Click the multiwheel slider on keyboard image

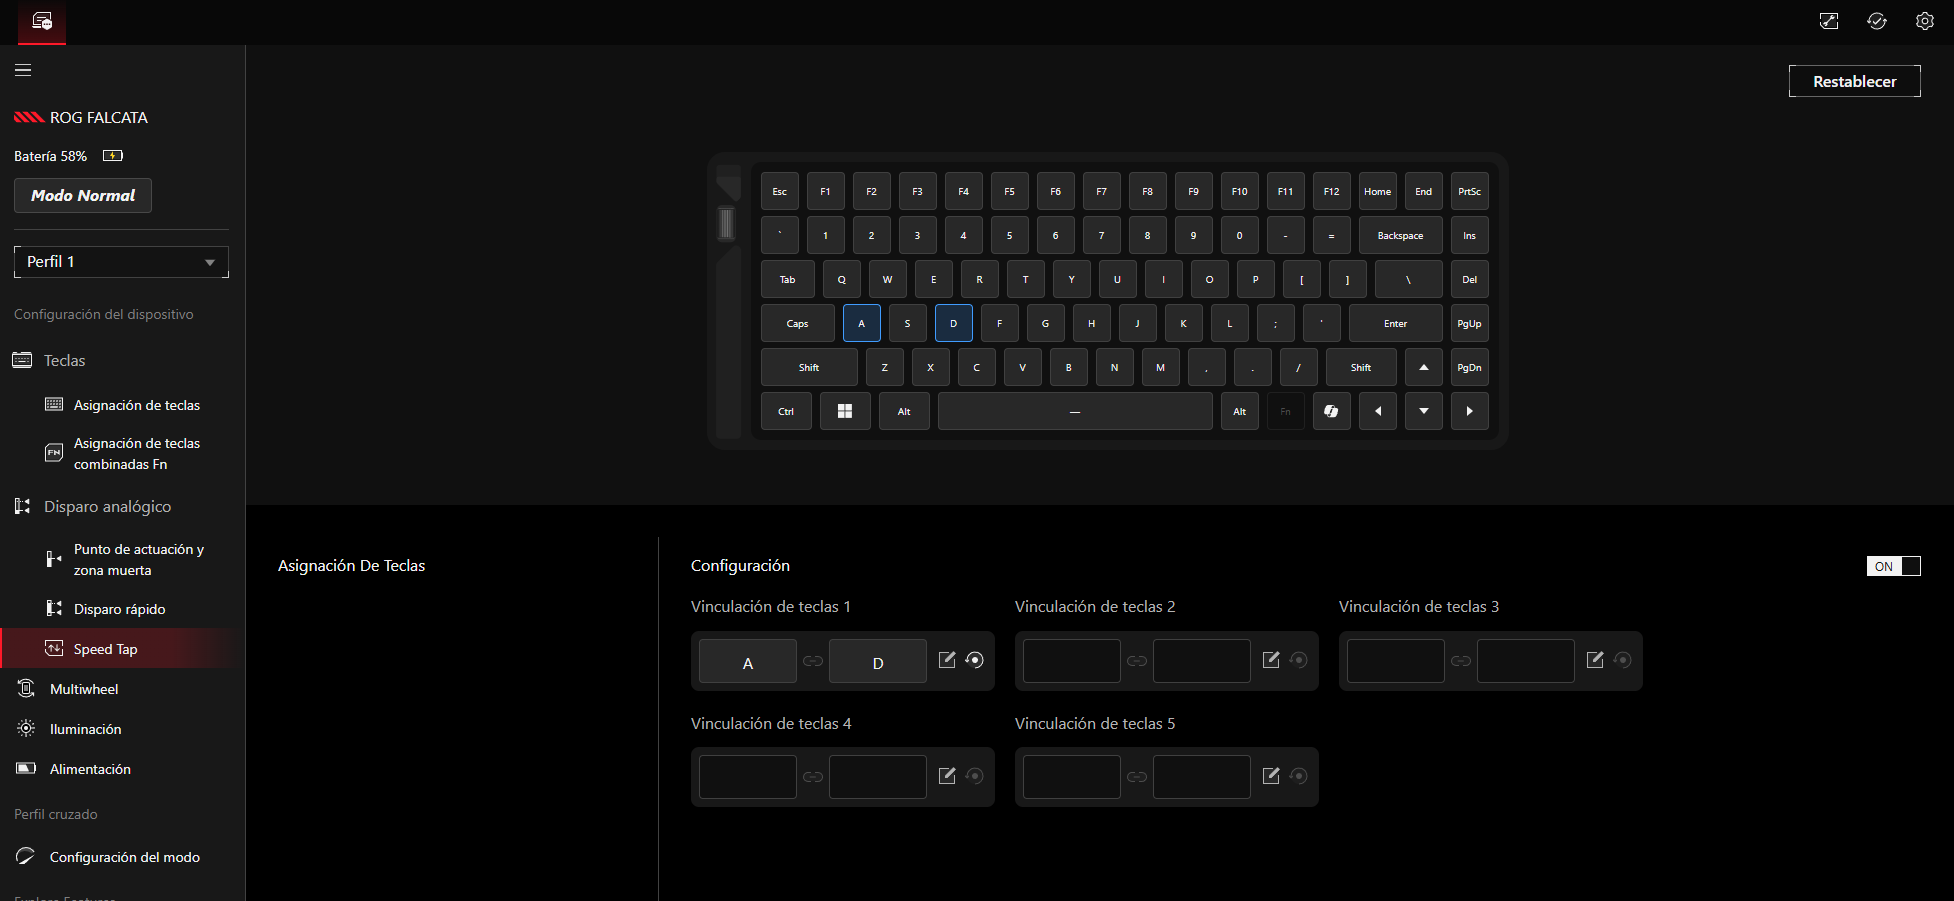pos(727,223)
